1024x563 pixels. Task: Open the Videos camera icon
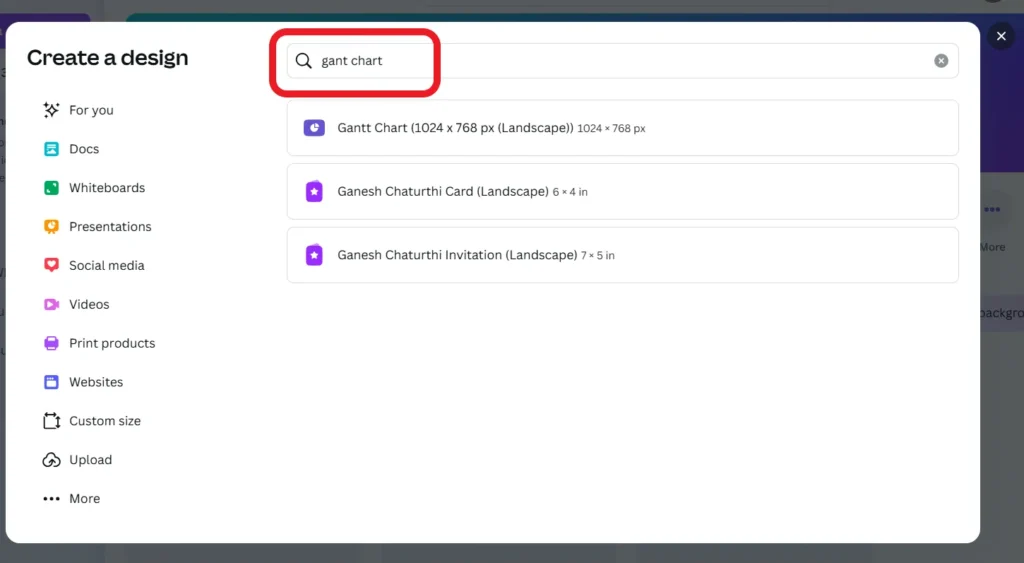(51, 304)
